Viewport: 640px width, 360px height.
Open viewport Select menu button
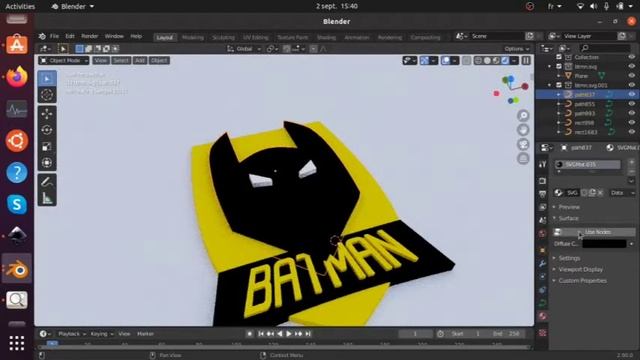[121, 60]
